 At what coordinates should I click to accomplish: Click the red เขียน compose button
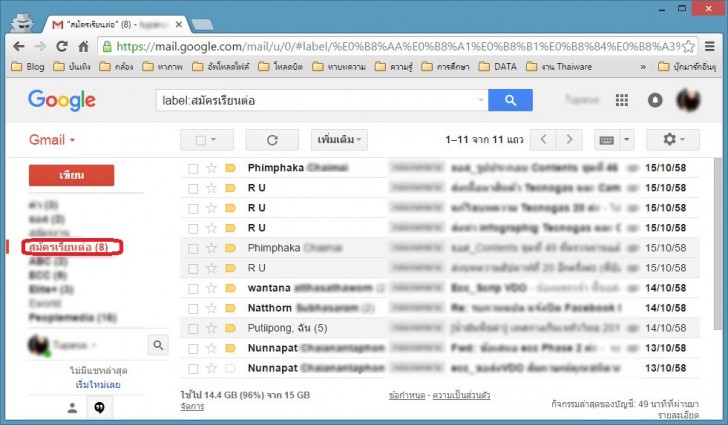tap(72, 175)
